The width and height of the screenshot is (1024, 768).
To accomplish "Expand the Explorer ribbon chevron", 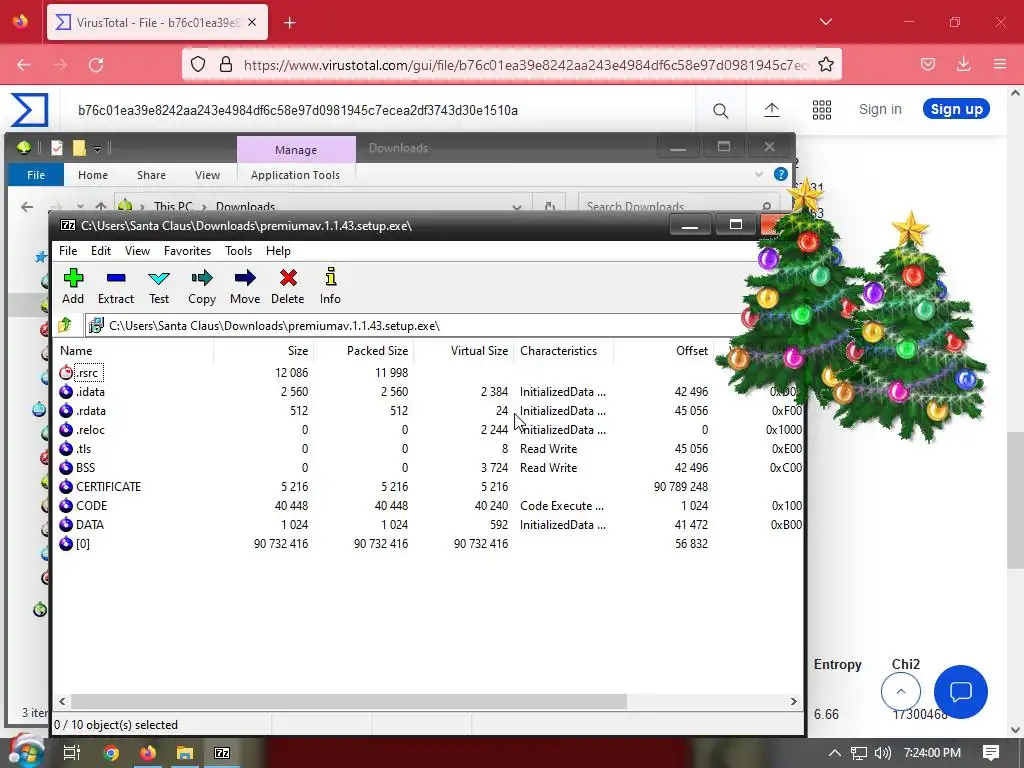I will click(759, 174).
